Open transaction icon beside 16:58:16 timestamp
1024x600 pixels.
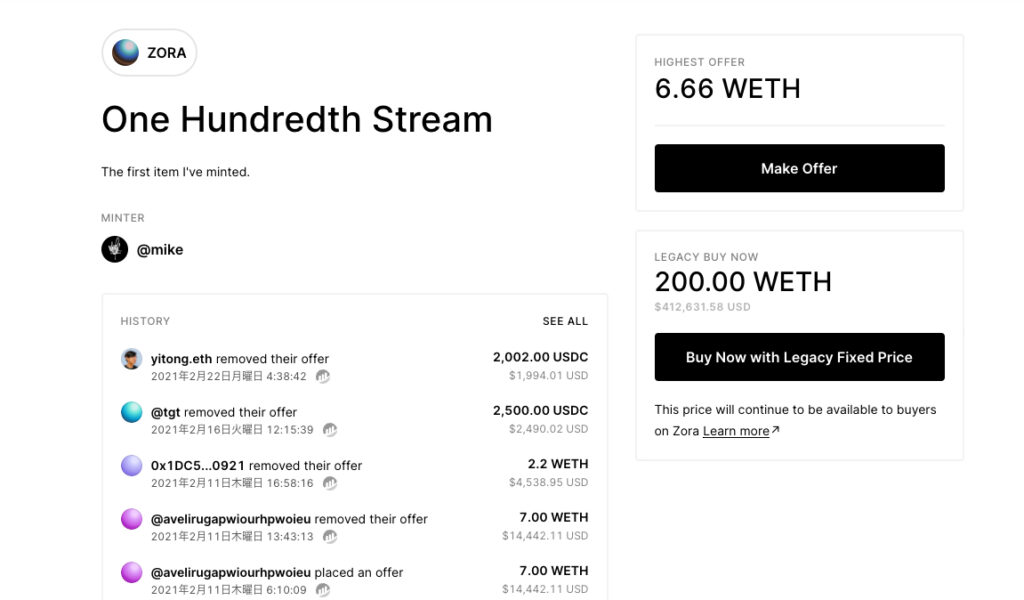330,483
